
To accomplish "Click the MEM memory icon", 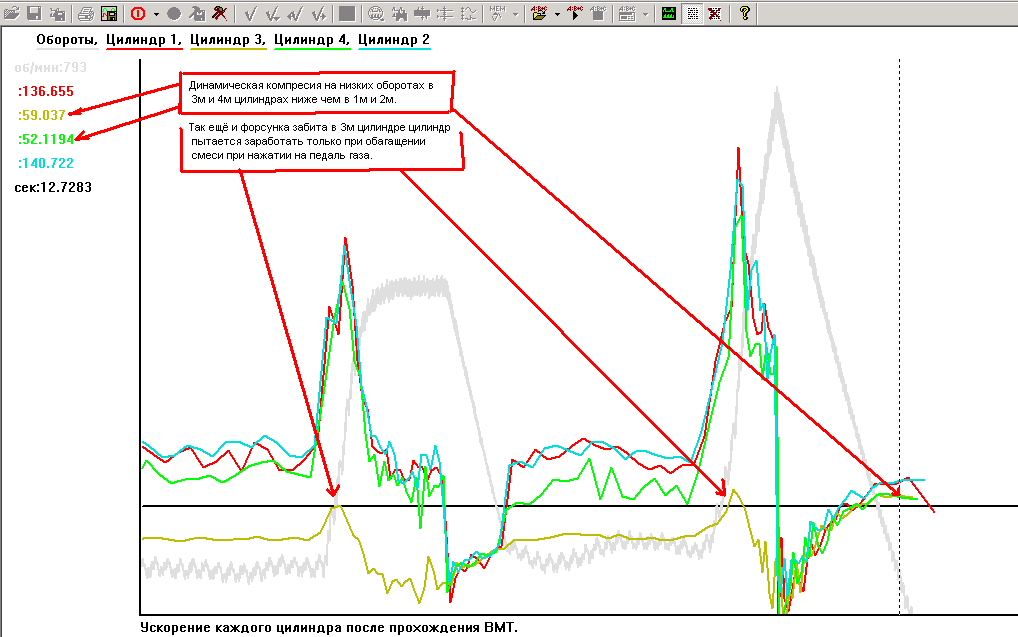I will pos(497,13).
